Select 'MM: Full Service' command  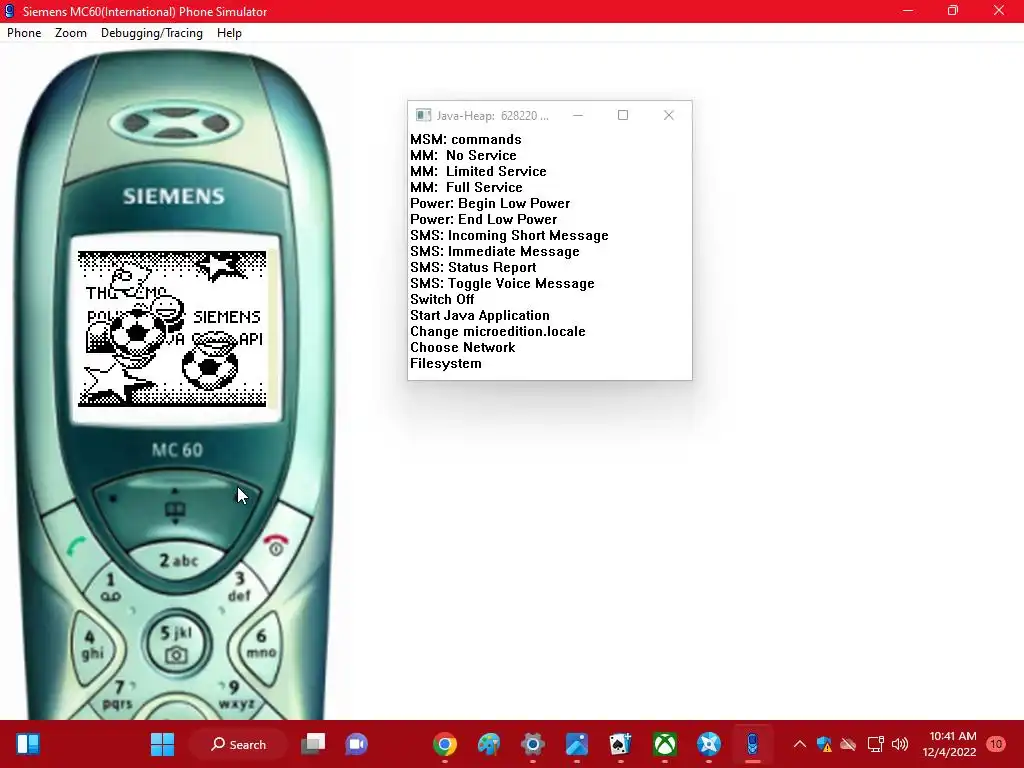point(466,187)
